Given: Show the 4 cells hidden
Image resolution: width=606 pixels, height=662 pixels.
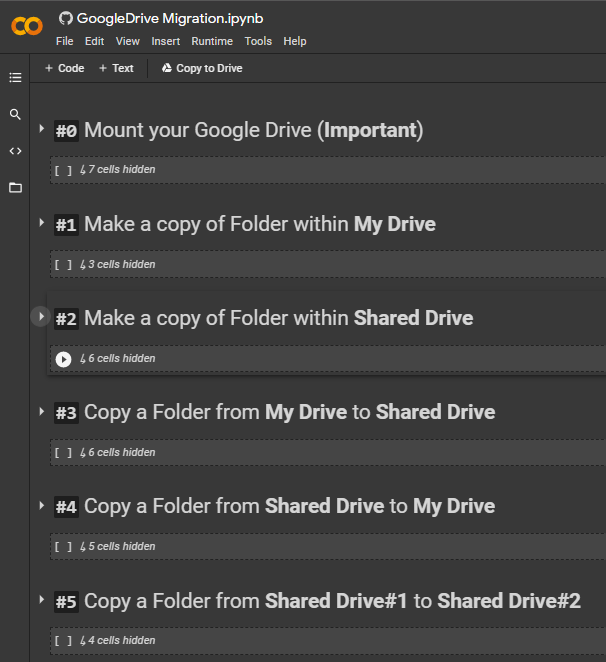Looking at the screenshot, I should pos(118,640).
